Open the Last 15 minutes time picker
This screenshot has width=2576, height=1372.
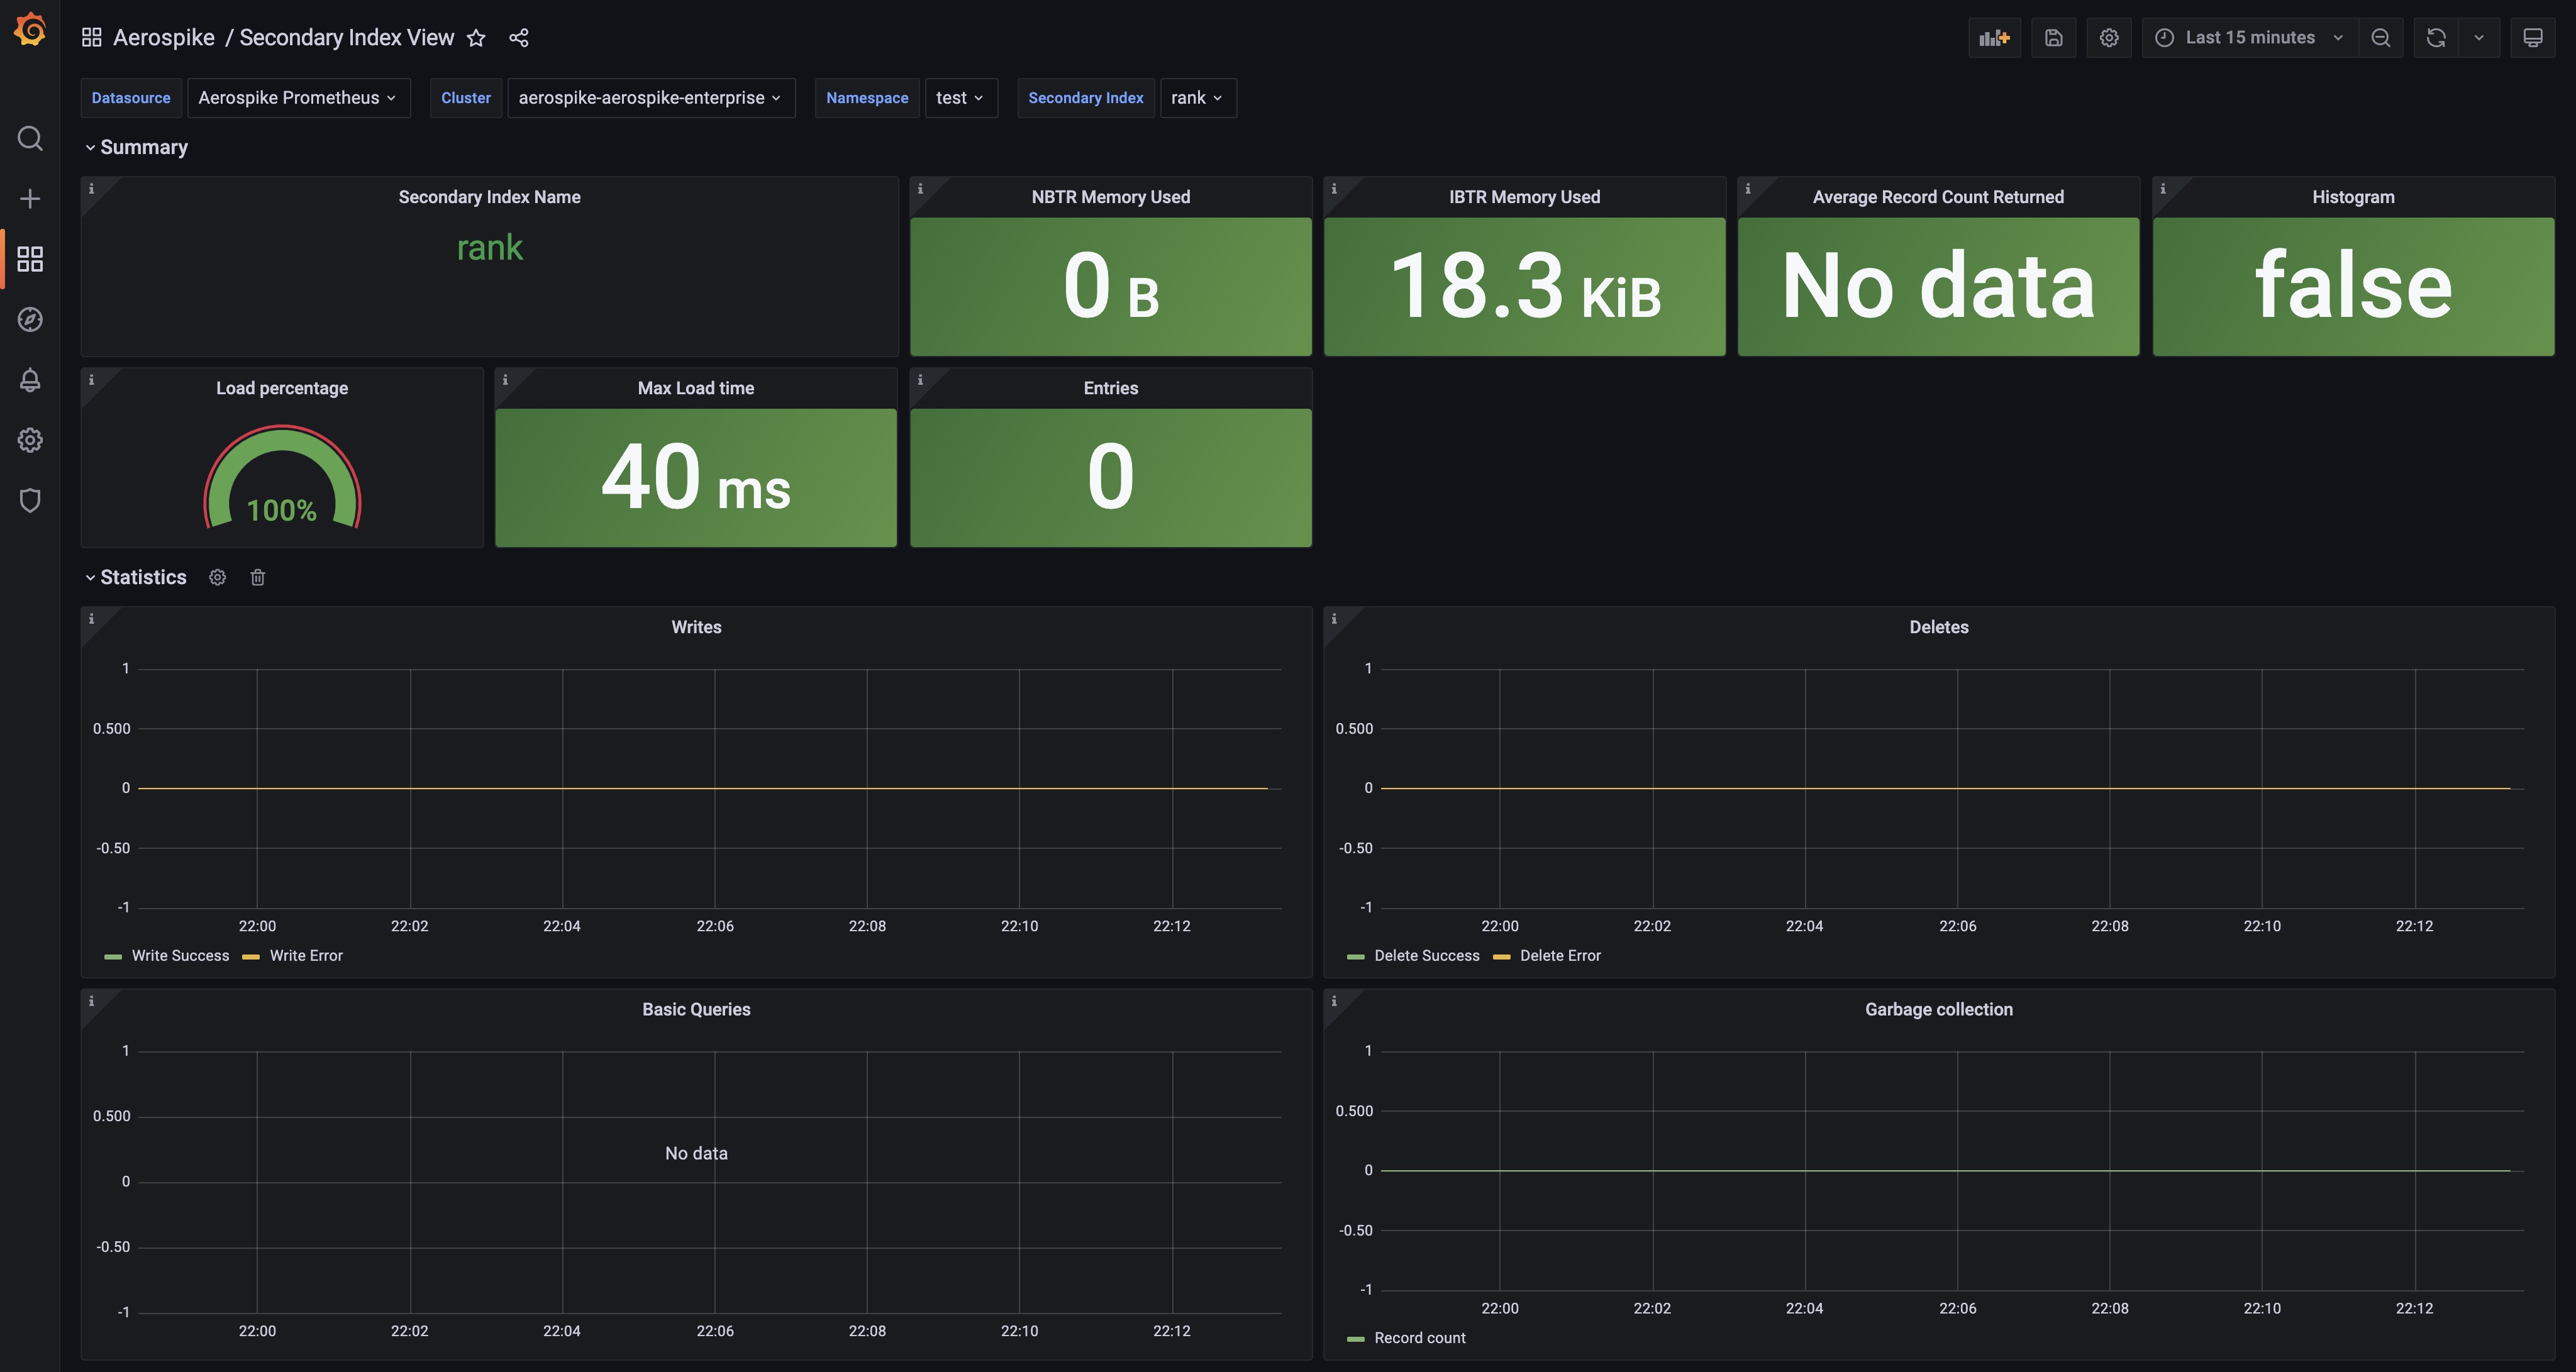point(2250,38)
